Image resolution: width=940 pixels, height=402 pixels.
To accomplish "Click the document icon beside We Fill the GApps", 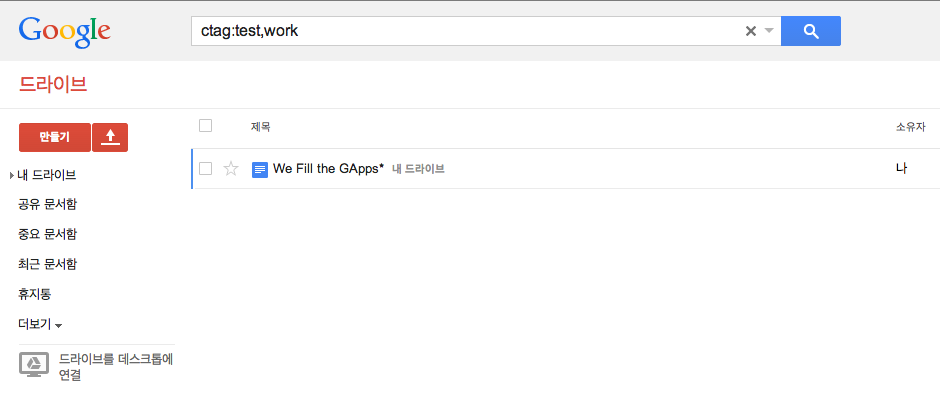I will (x=260, y=170).
